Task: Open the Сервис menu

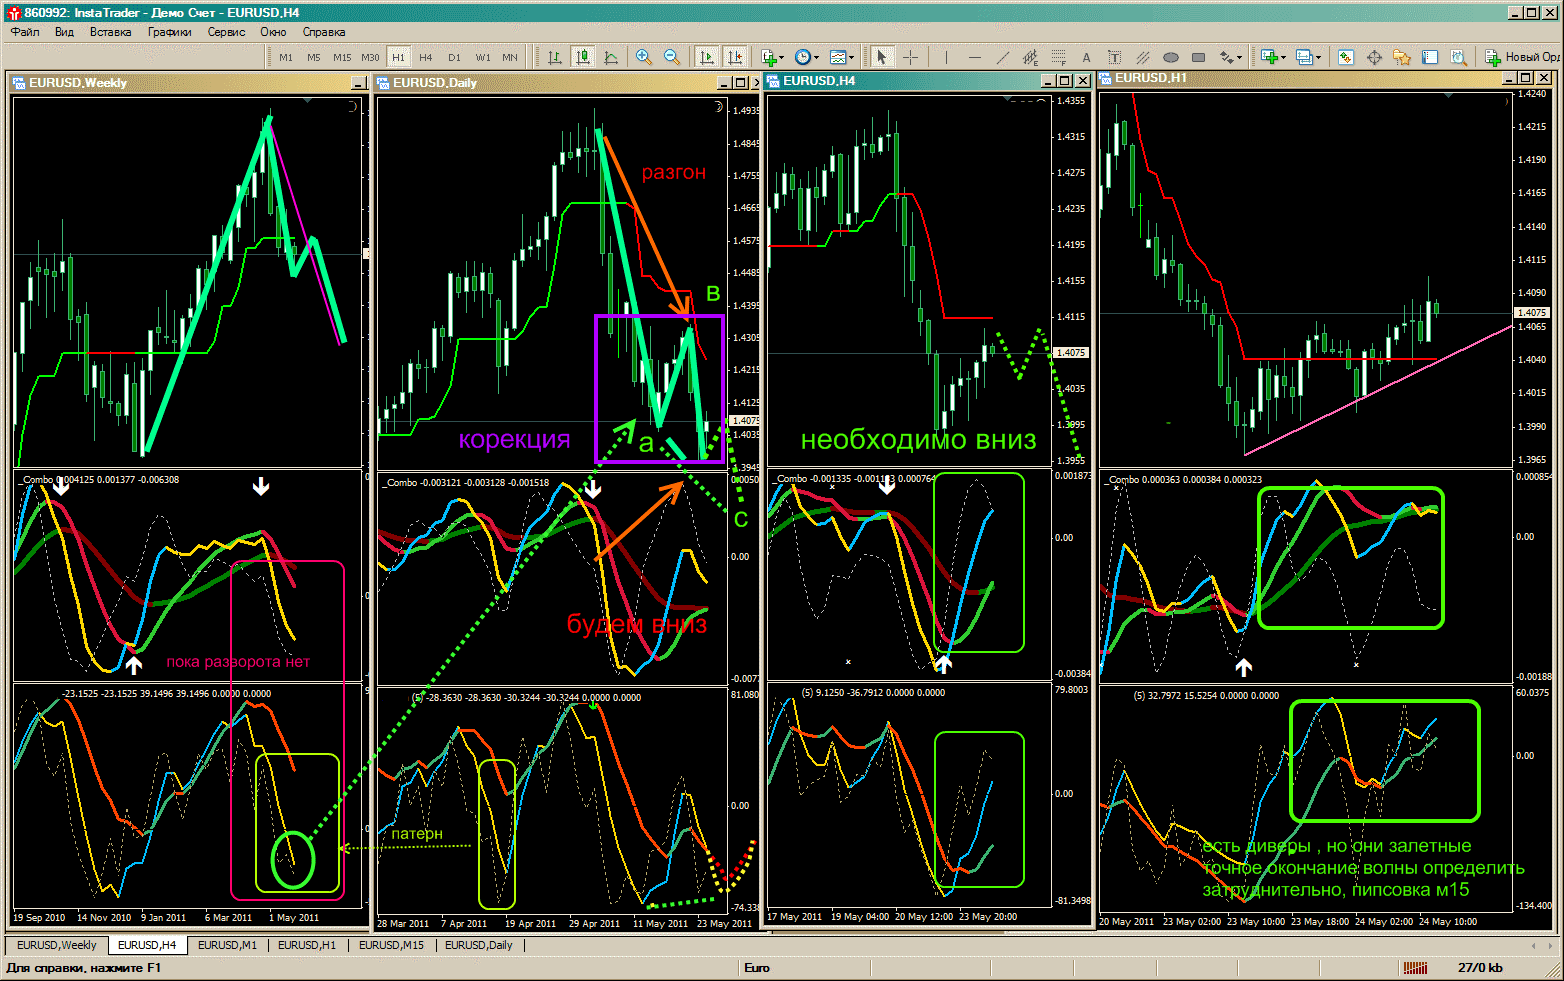Action: tap(226, 32)
